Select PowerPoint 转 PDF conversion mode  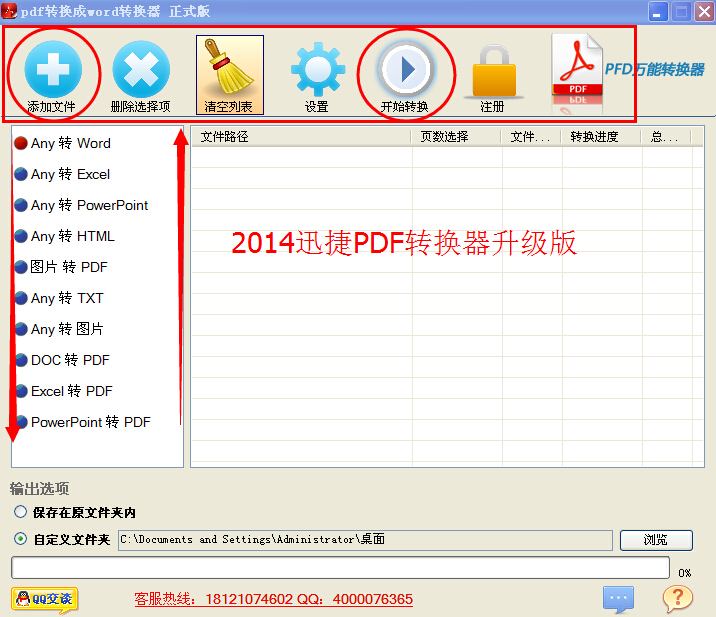coord(83,422)
